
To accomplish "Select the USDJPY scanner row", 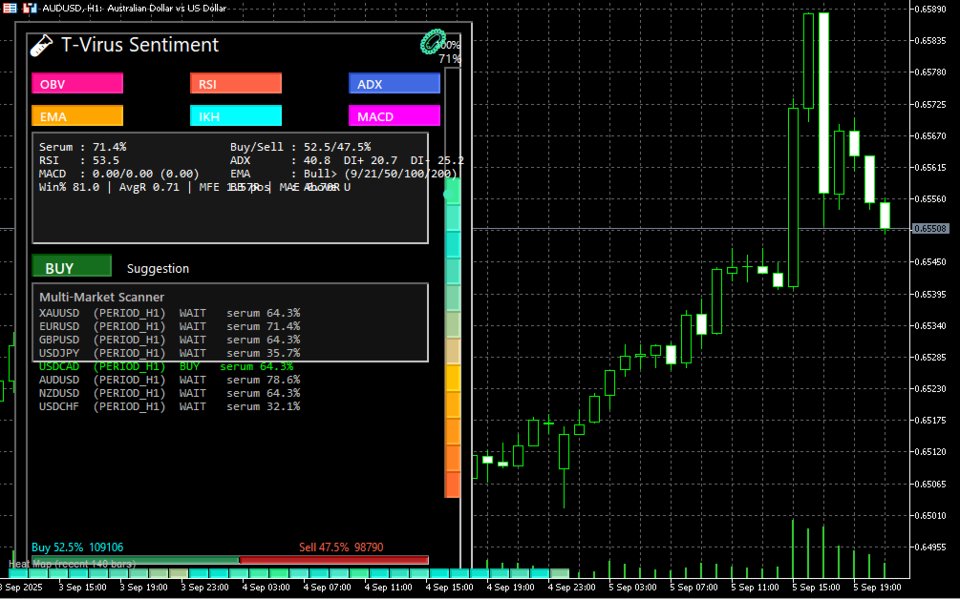I will pos(170,353).
